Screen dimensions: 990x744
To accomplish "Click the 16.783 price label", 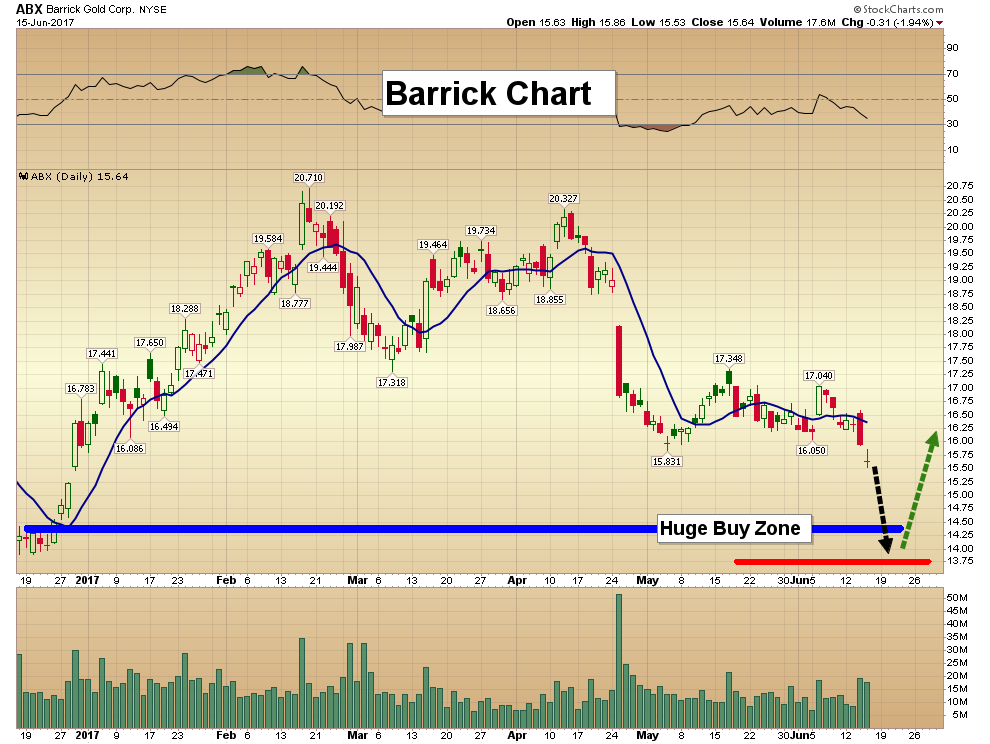I will [81, 388].
